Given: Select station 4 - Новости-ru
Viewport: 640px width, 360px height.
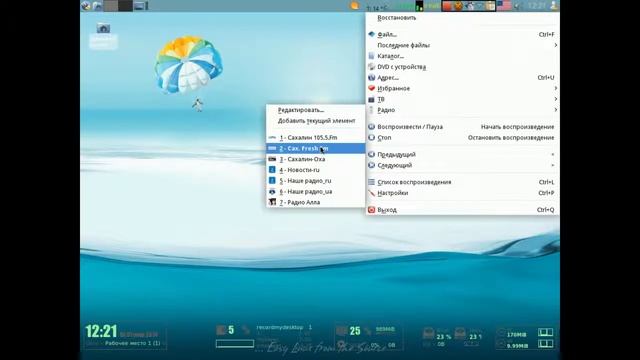Looking at the screenshot, I should point(316,170).
